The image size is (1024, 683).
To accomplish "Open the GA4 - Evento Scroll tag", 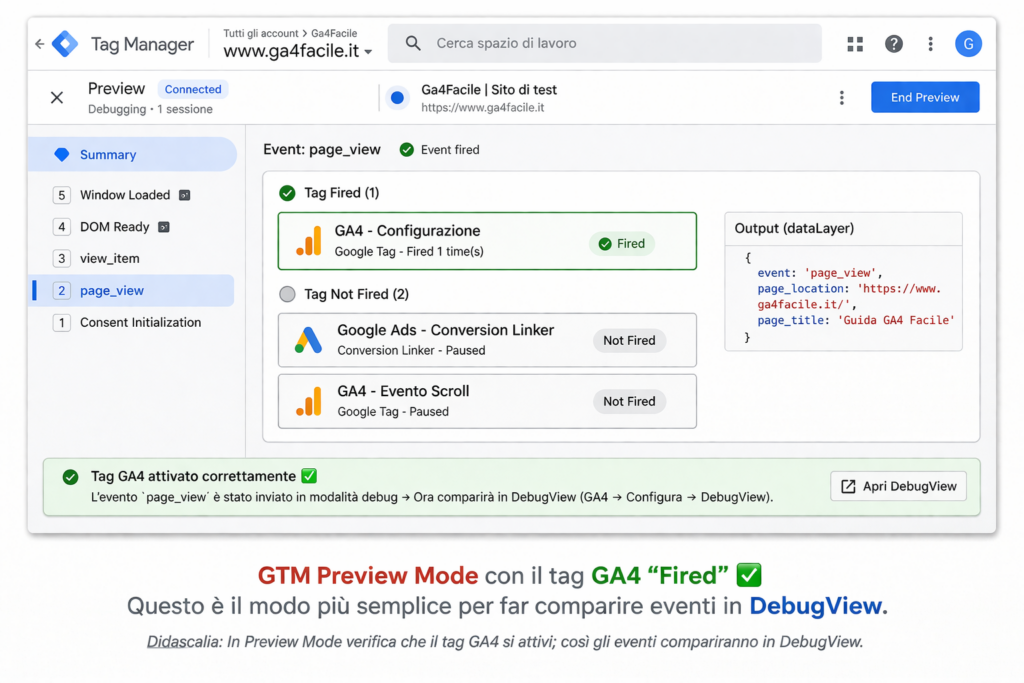I will [x=487, y=401].
